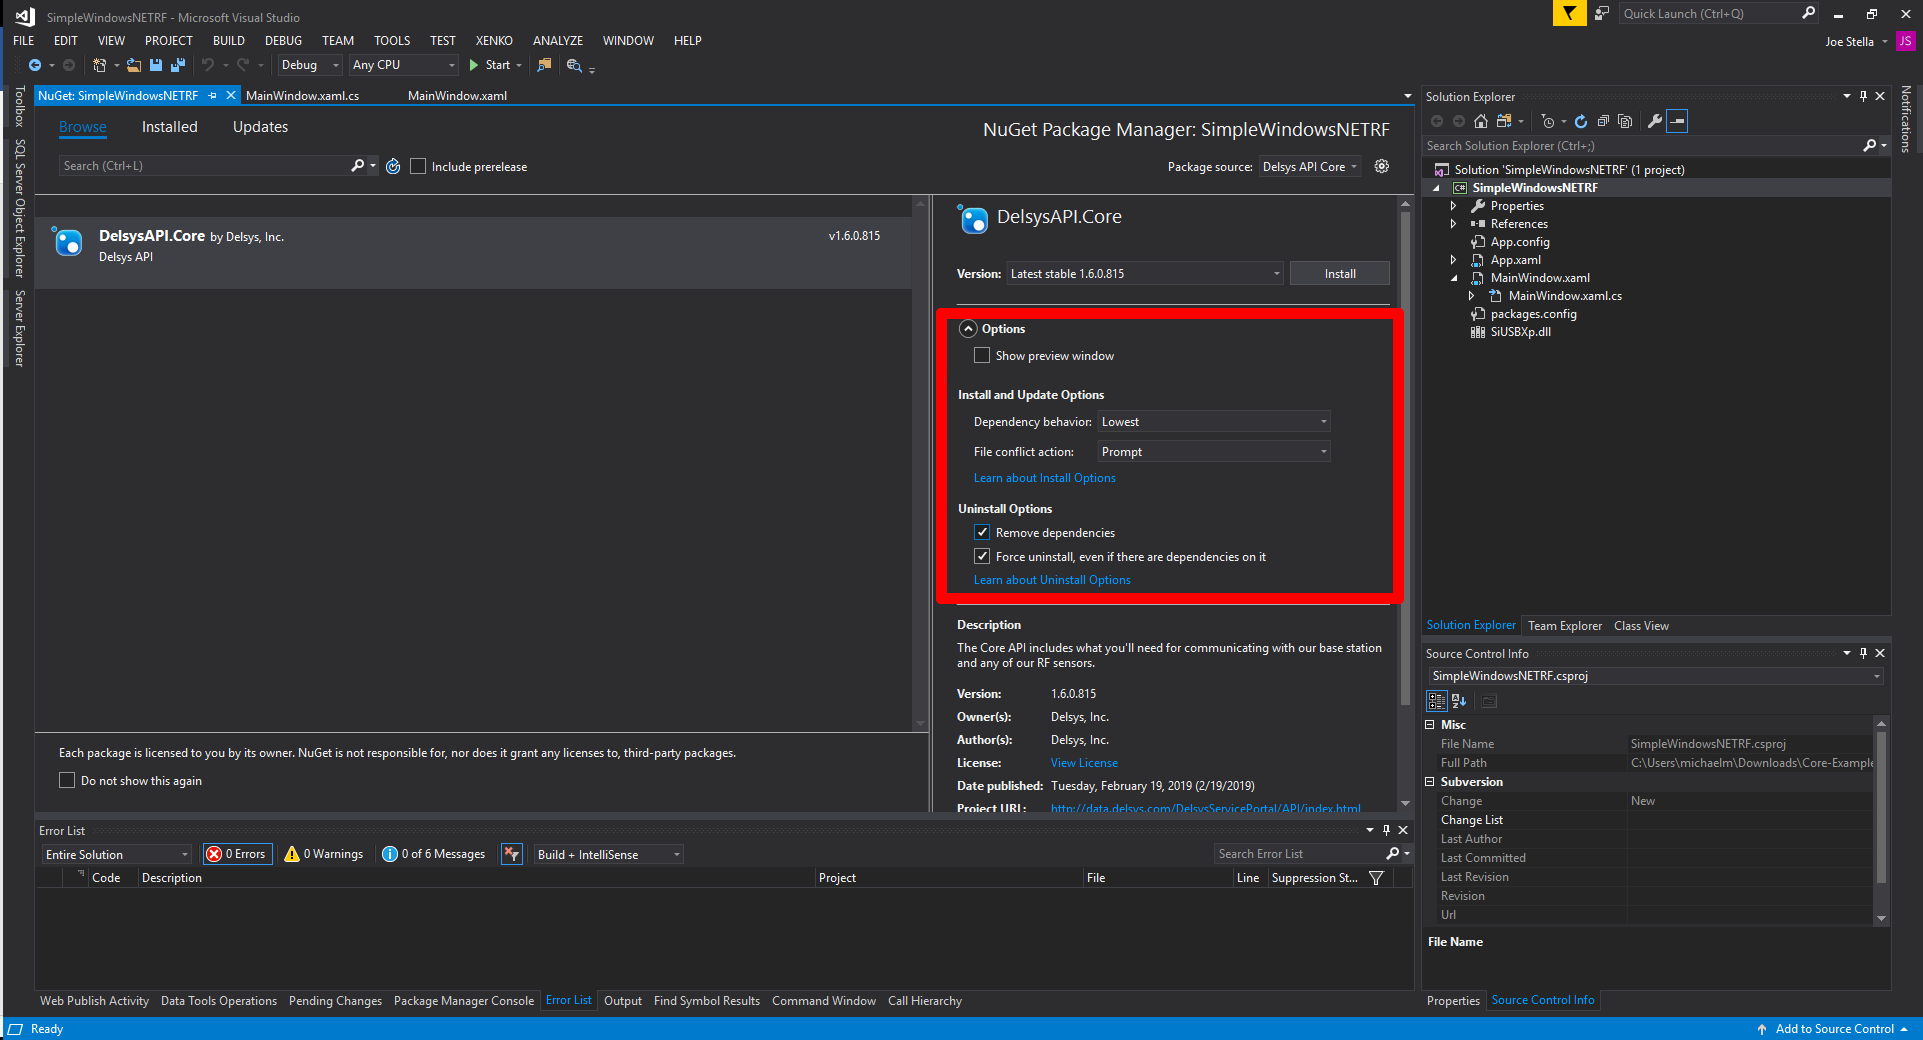Image resolution: width=1923 pixels, height=1040 pixels.
Task: Select packages.config in Solution Explorer
Action: pos(1533,314)
